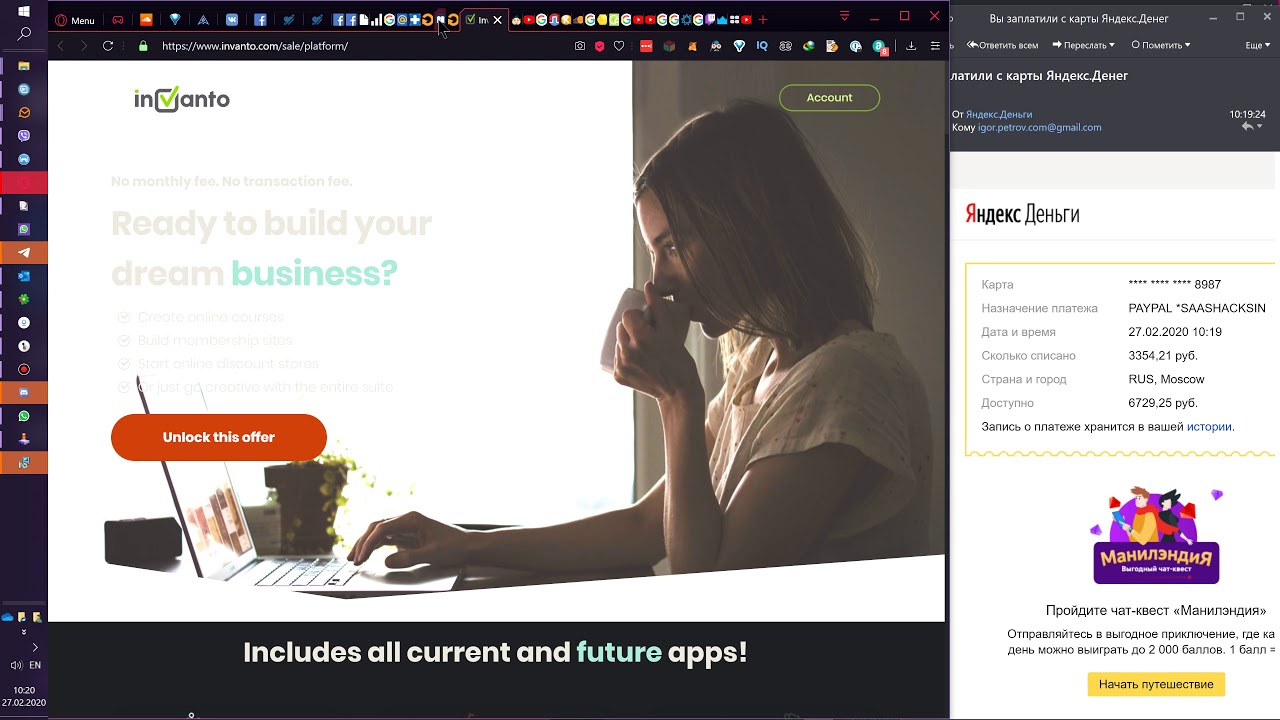Open clock showing 10:20 27.02.2020
Screen dimensions: 1280x720
click(x=24, y=696)
